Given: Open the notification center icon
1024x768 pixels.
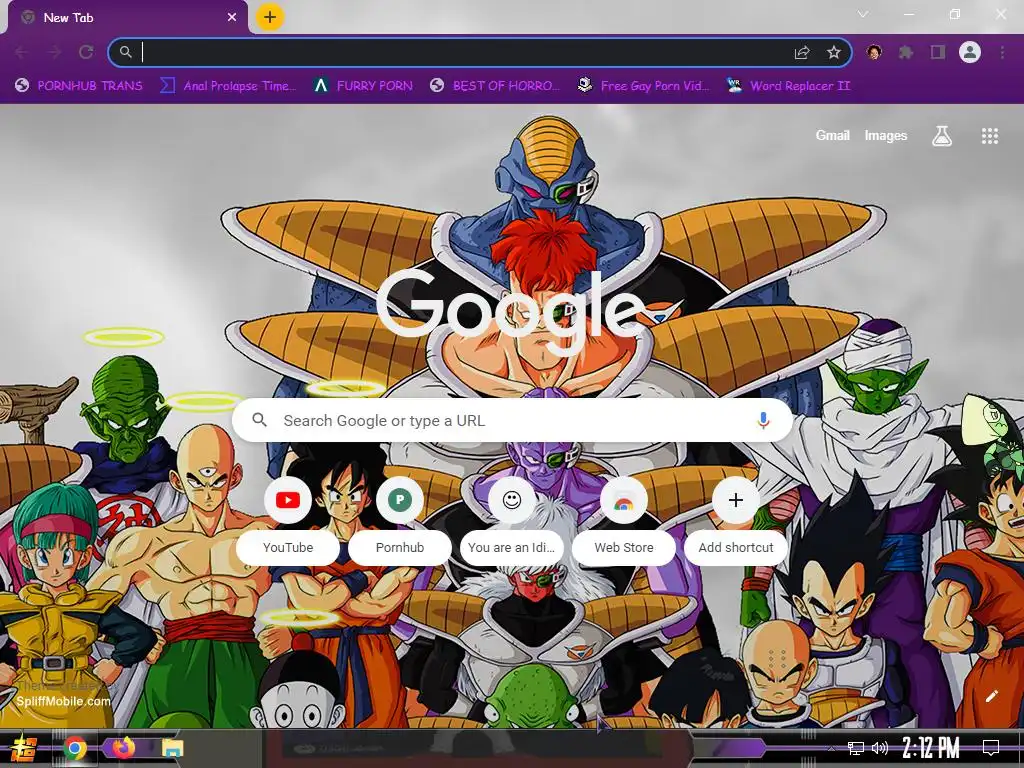Looking at the screenshot, I should coord(991,748).
